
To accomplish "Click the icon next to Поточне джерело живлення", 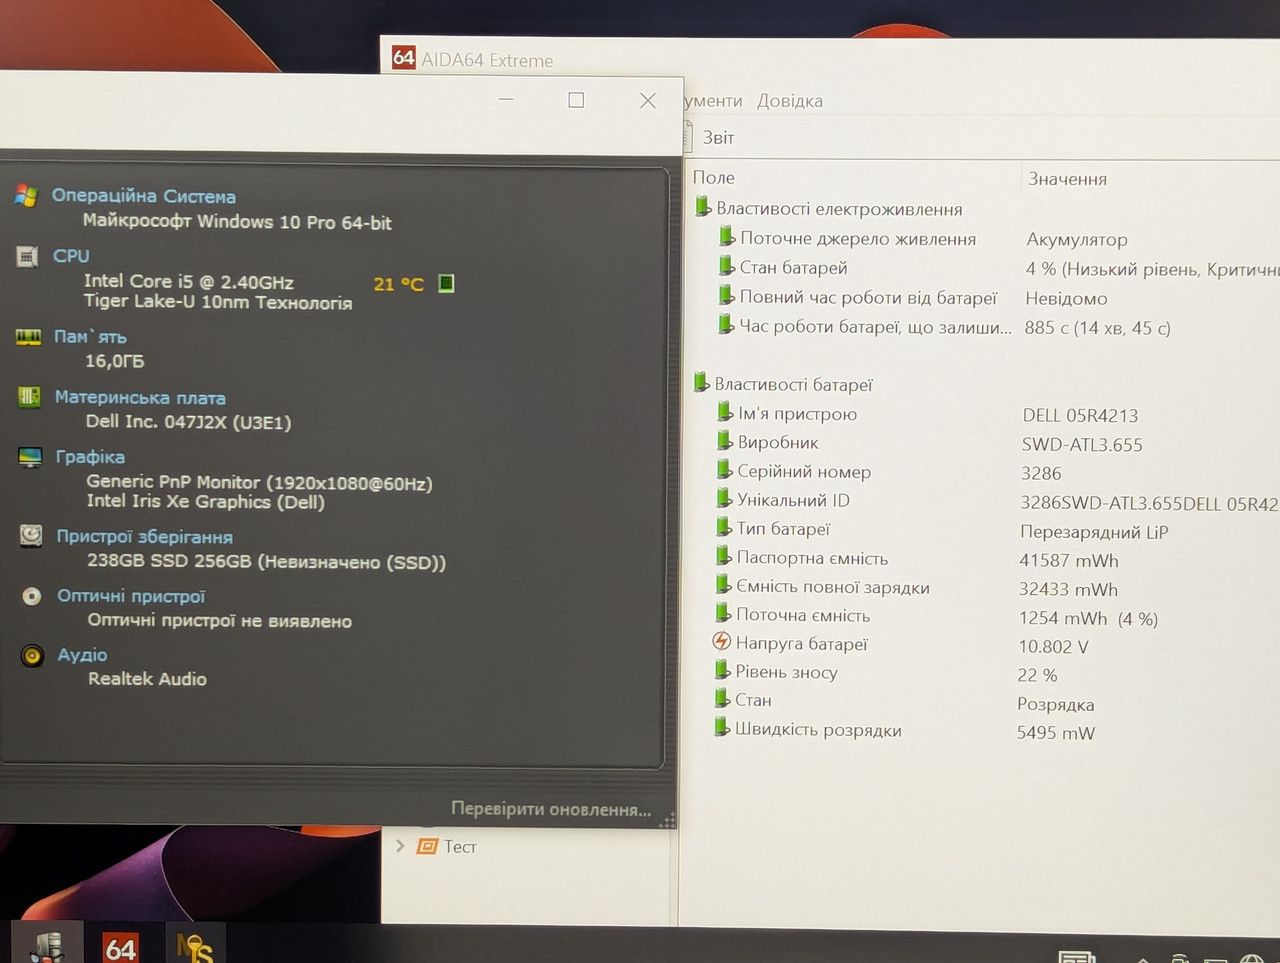I will click(727, 237).
